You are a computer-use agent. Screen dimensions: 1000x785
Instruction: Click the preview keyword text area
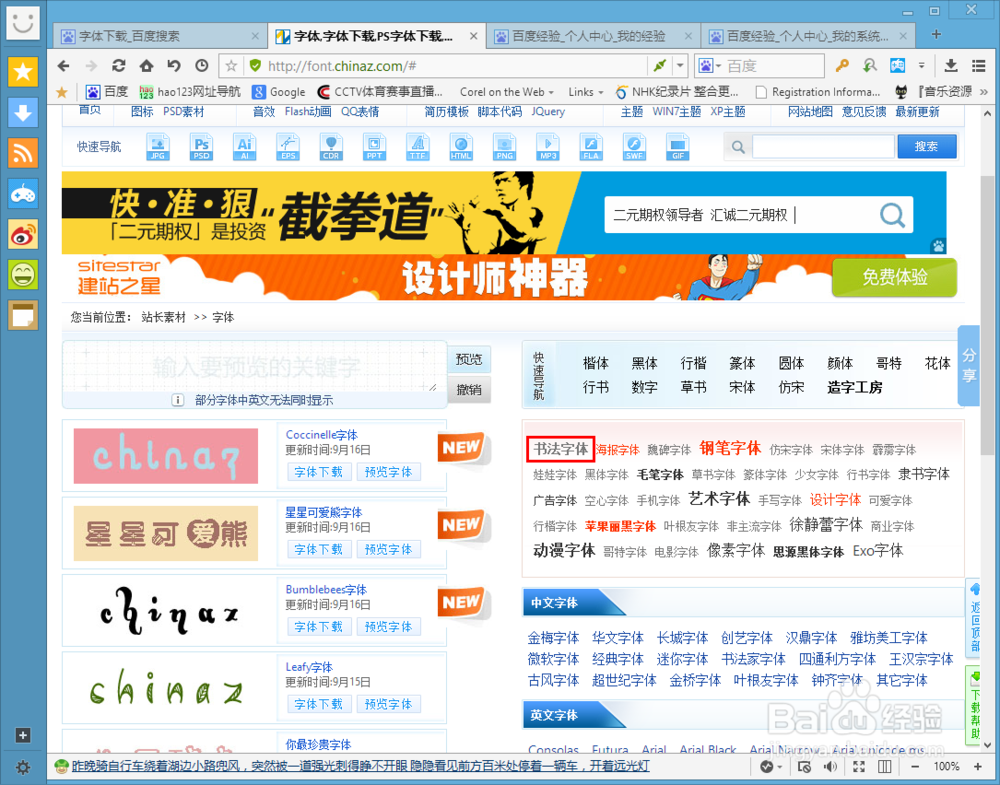coord(254,367)
